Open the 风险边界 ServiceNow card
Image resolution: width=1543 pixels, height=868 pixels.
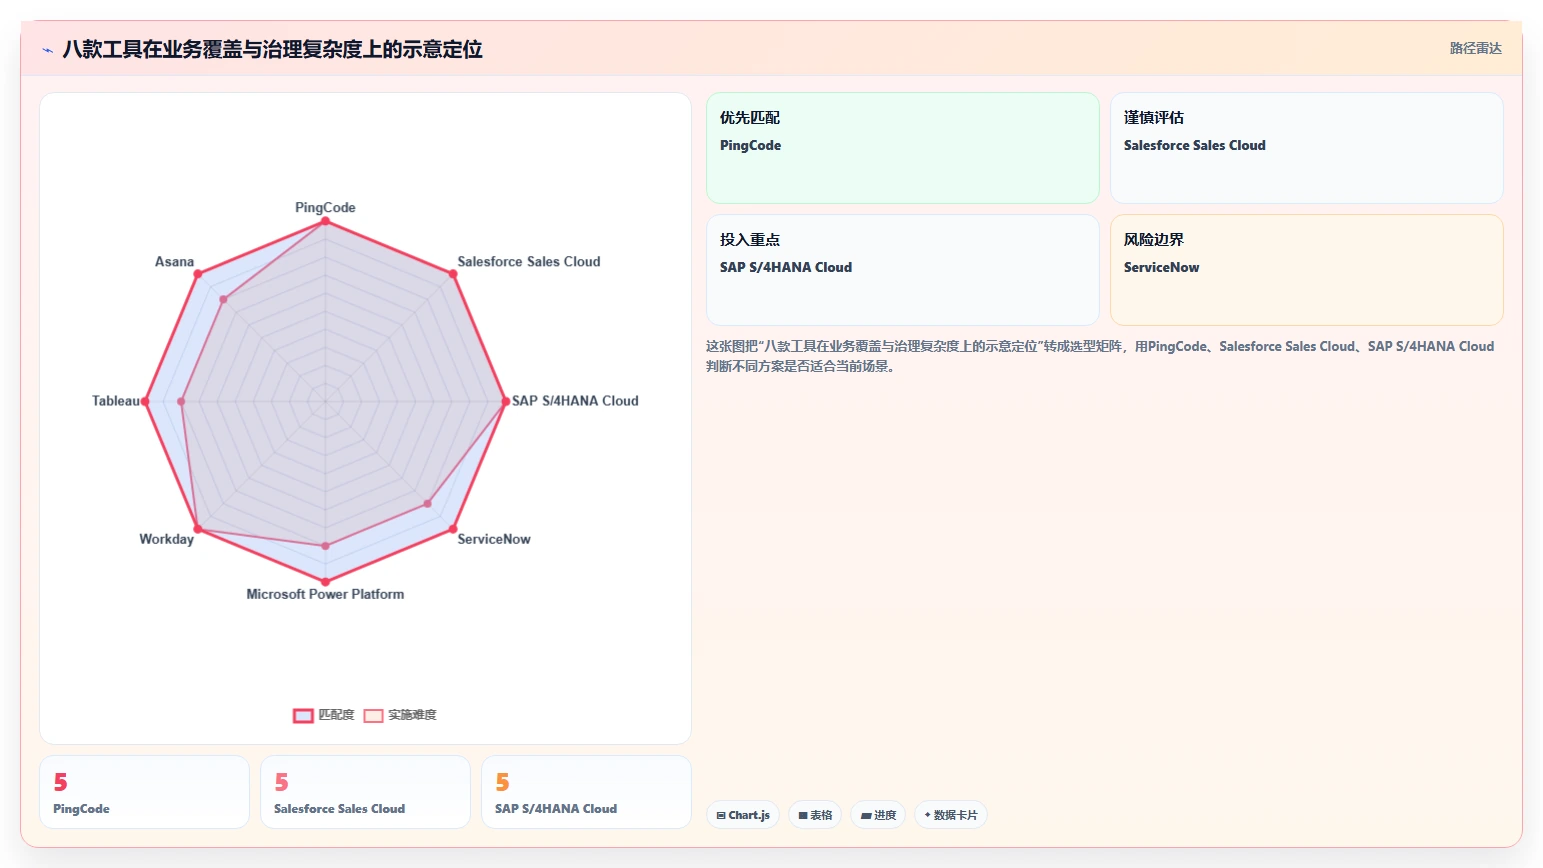1307,270
